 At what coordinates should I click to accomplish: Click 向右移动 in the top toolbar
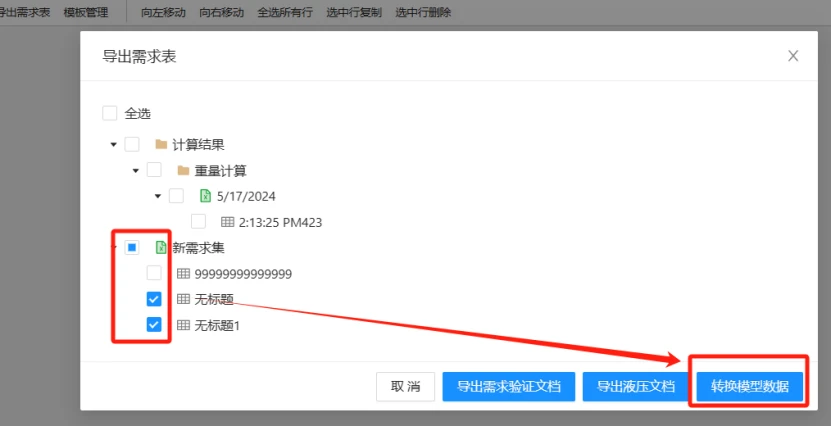222,12
